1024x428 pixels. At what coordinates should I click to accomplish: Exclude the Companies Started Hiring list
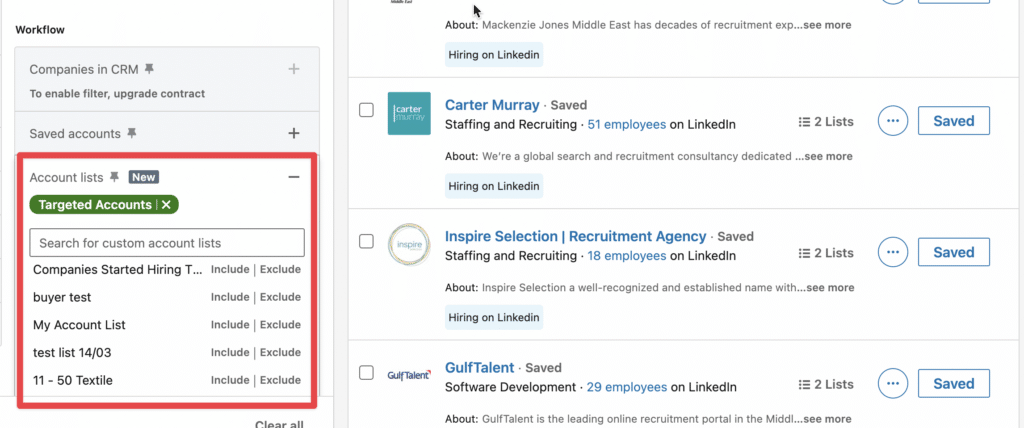click(280, 269)
